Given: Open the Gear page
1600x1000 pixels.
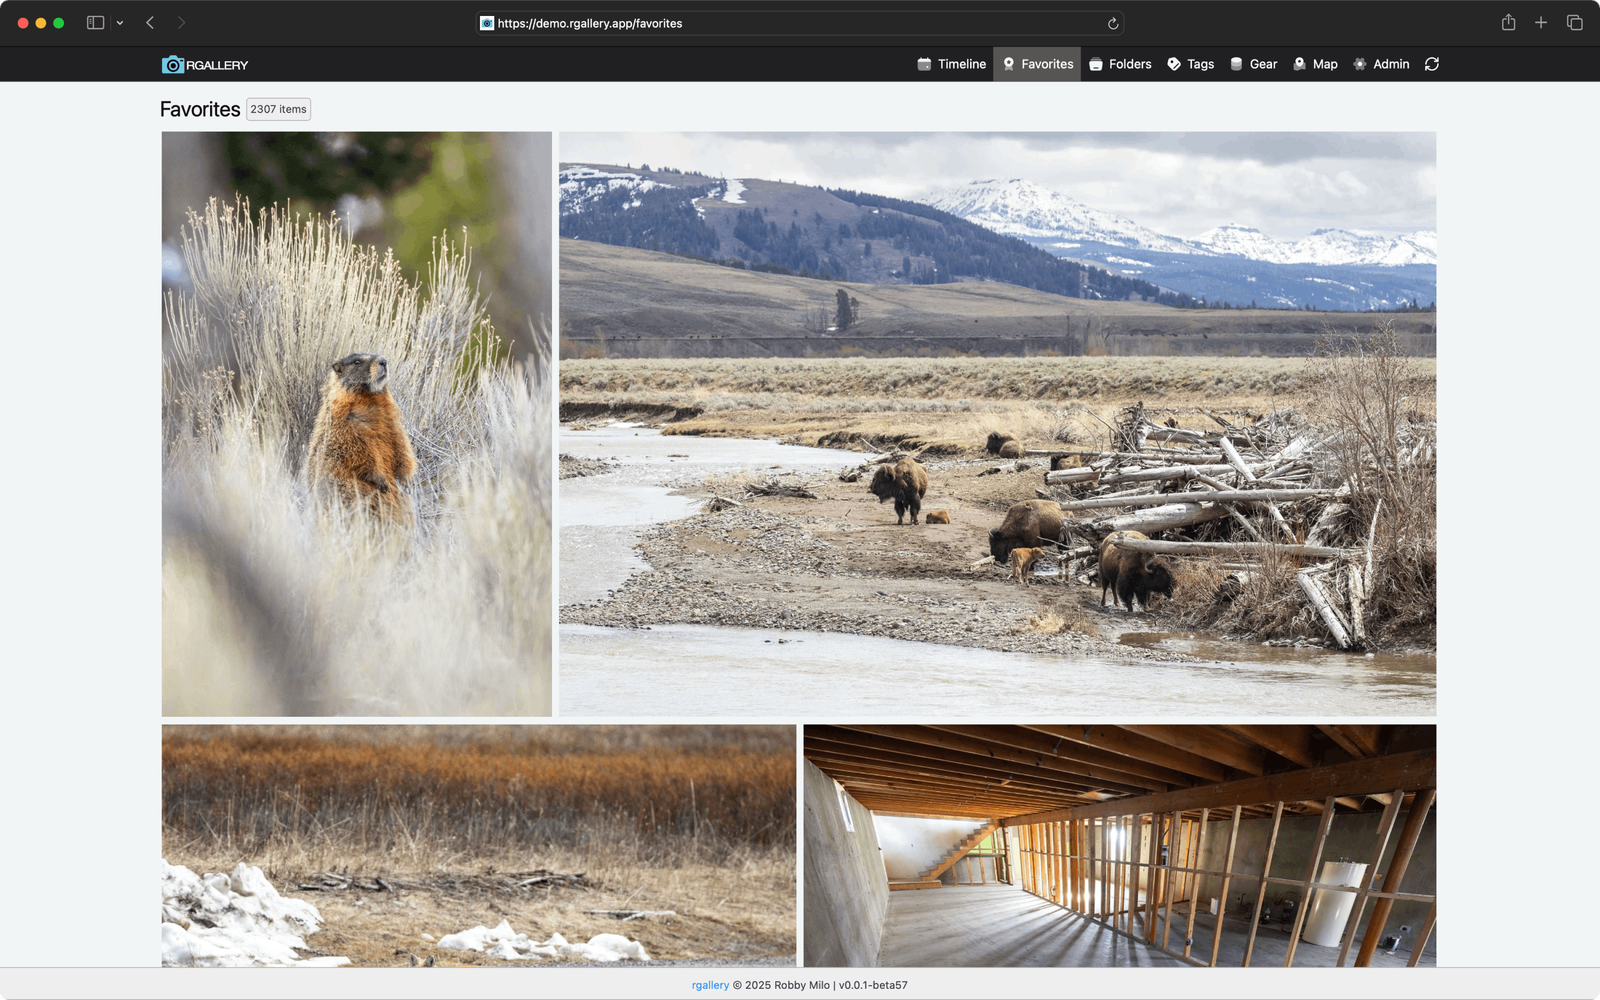Looking at the screenshot, I should pyautogui.click(x=1253, y=64).
